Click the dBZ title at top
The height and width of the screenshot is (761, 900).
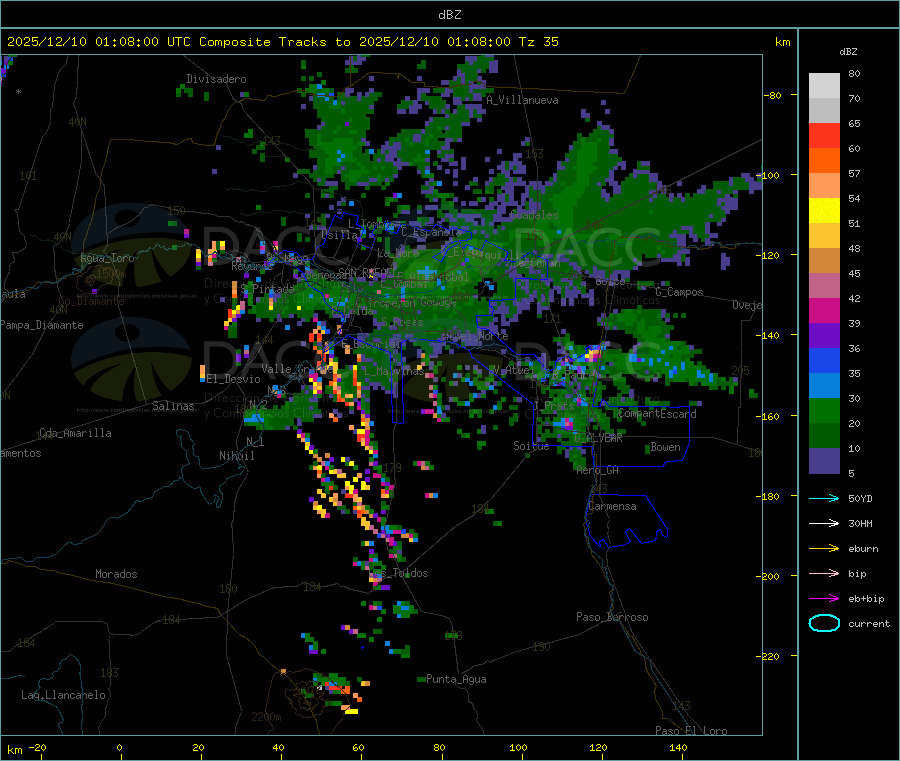tap(449, 15)
